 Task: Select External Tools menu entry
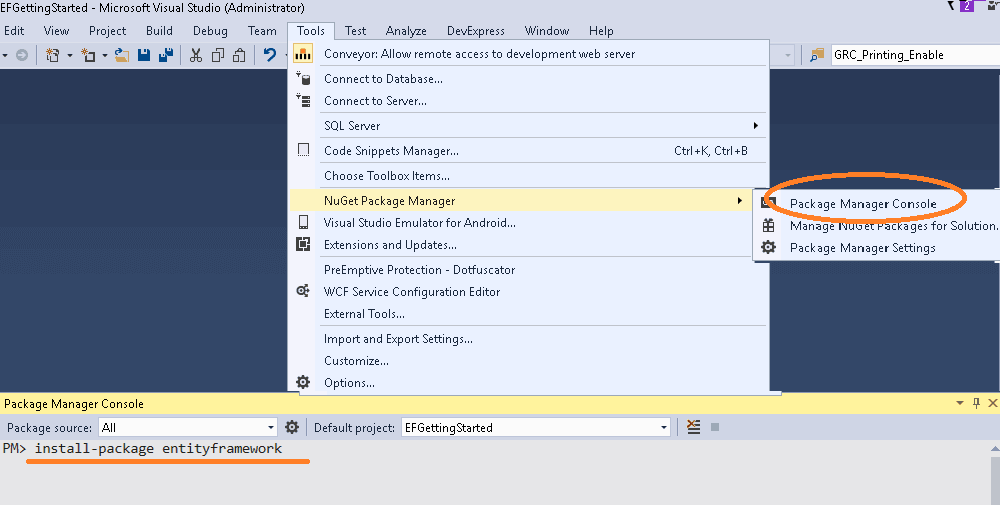[x=364, y=313]
